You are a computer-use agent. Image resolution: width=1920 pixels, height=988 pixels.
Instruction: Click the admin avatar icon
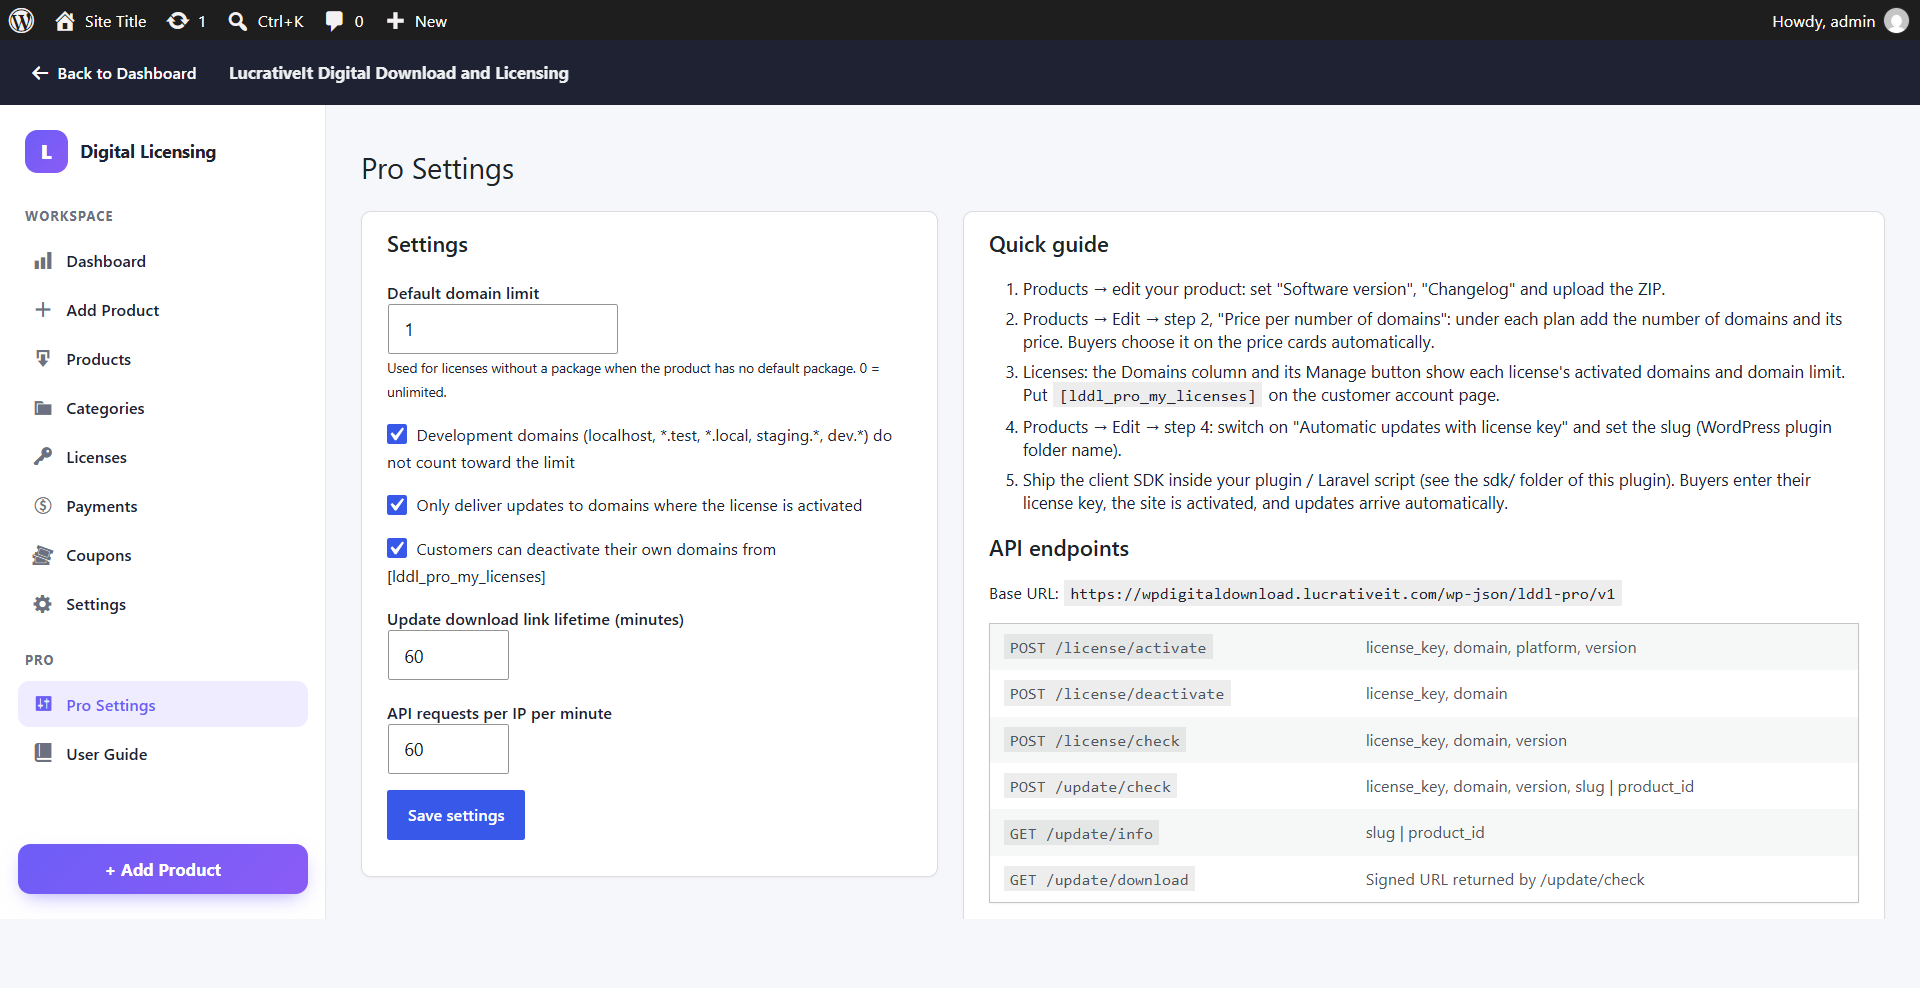pyautogui.click(x=1896, y=21)
